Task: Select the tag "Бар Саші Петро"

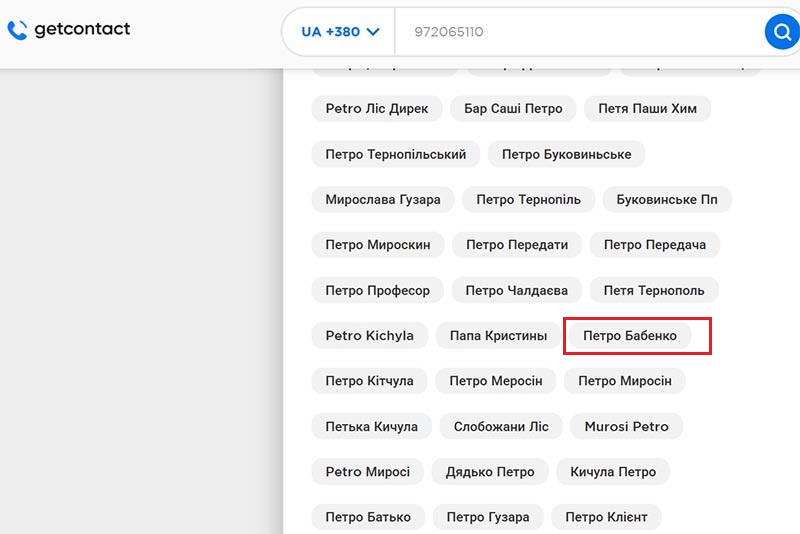Action: pos(513,109)
